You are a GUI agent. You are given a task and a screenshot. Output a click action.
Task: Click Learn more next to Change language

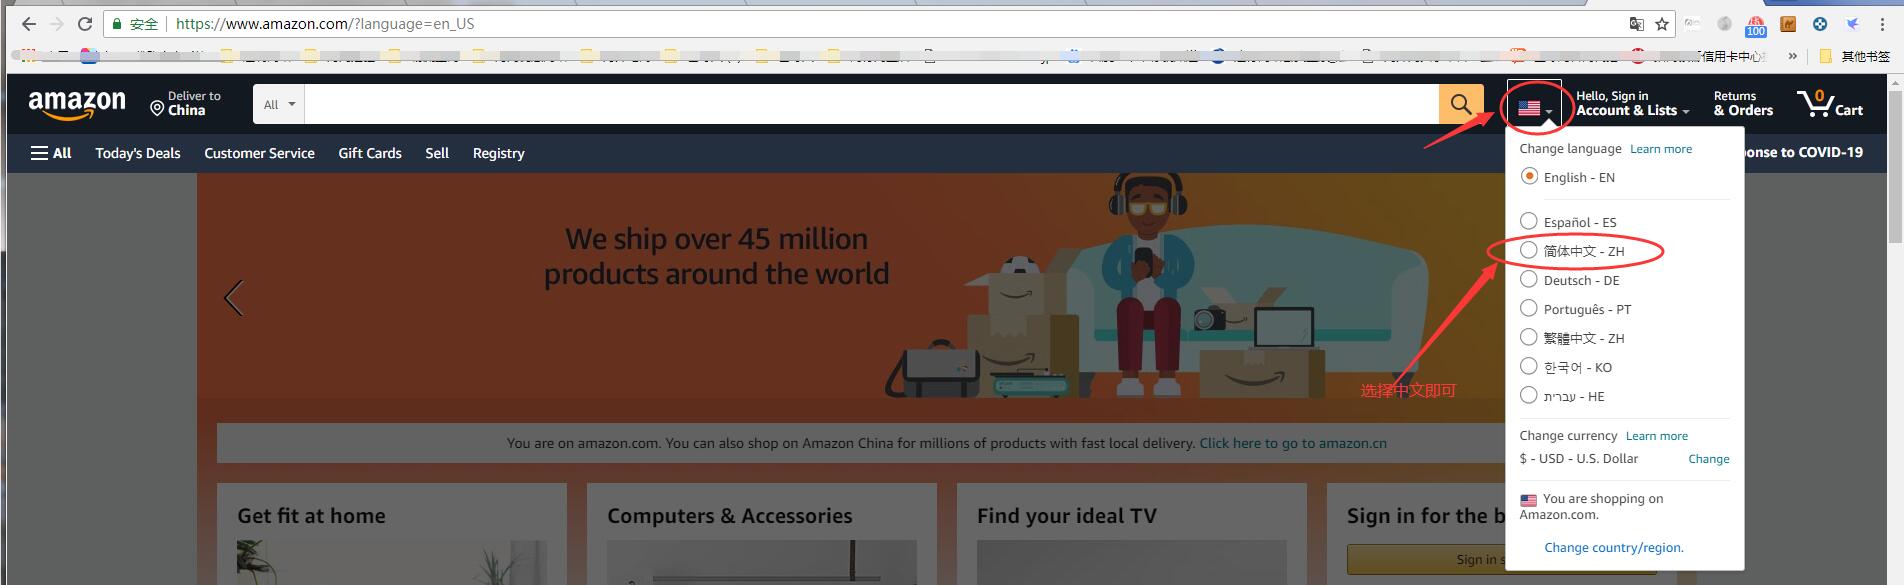1661,149
